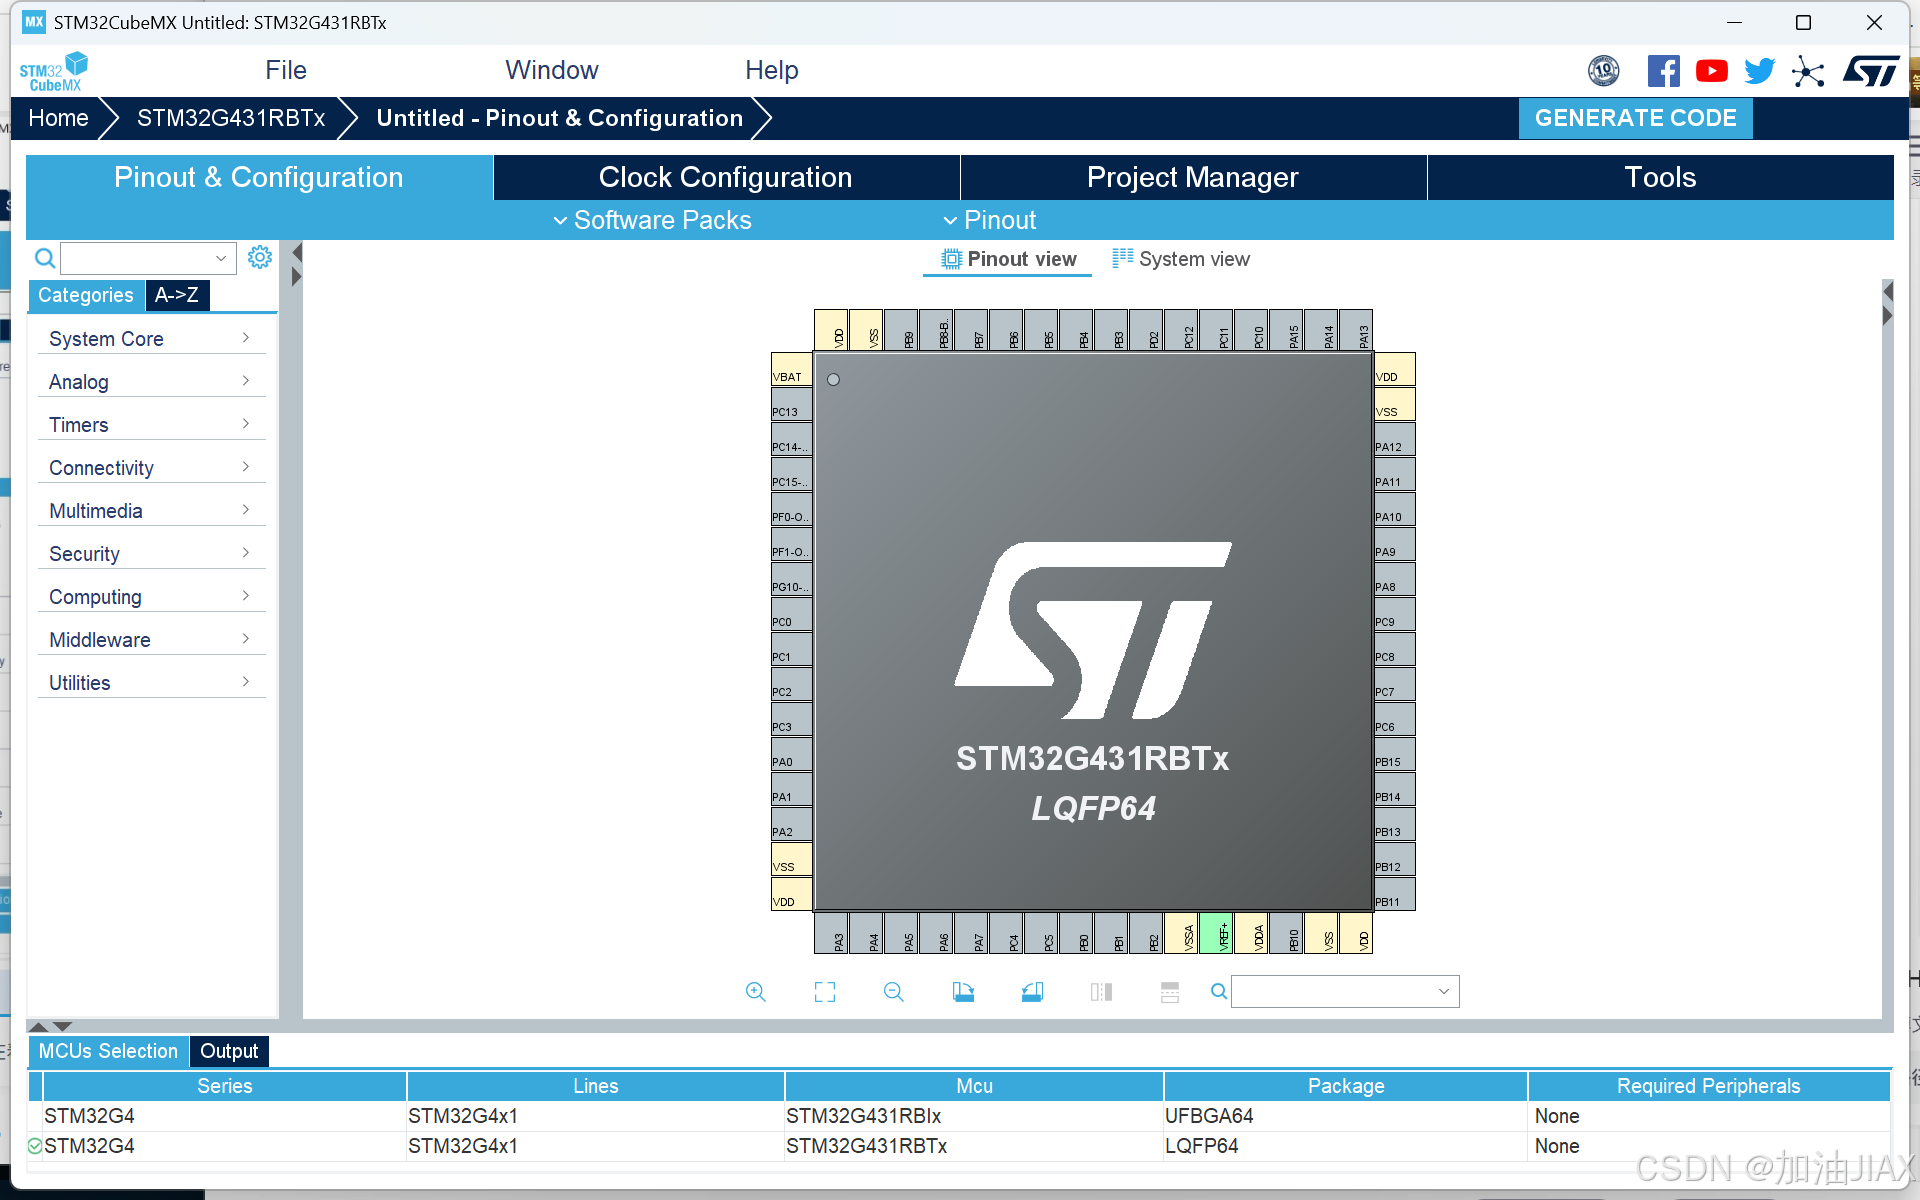Expand the Utilities category
The image size is (1920, 1200).
click(x=150, y=683)
